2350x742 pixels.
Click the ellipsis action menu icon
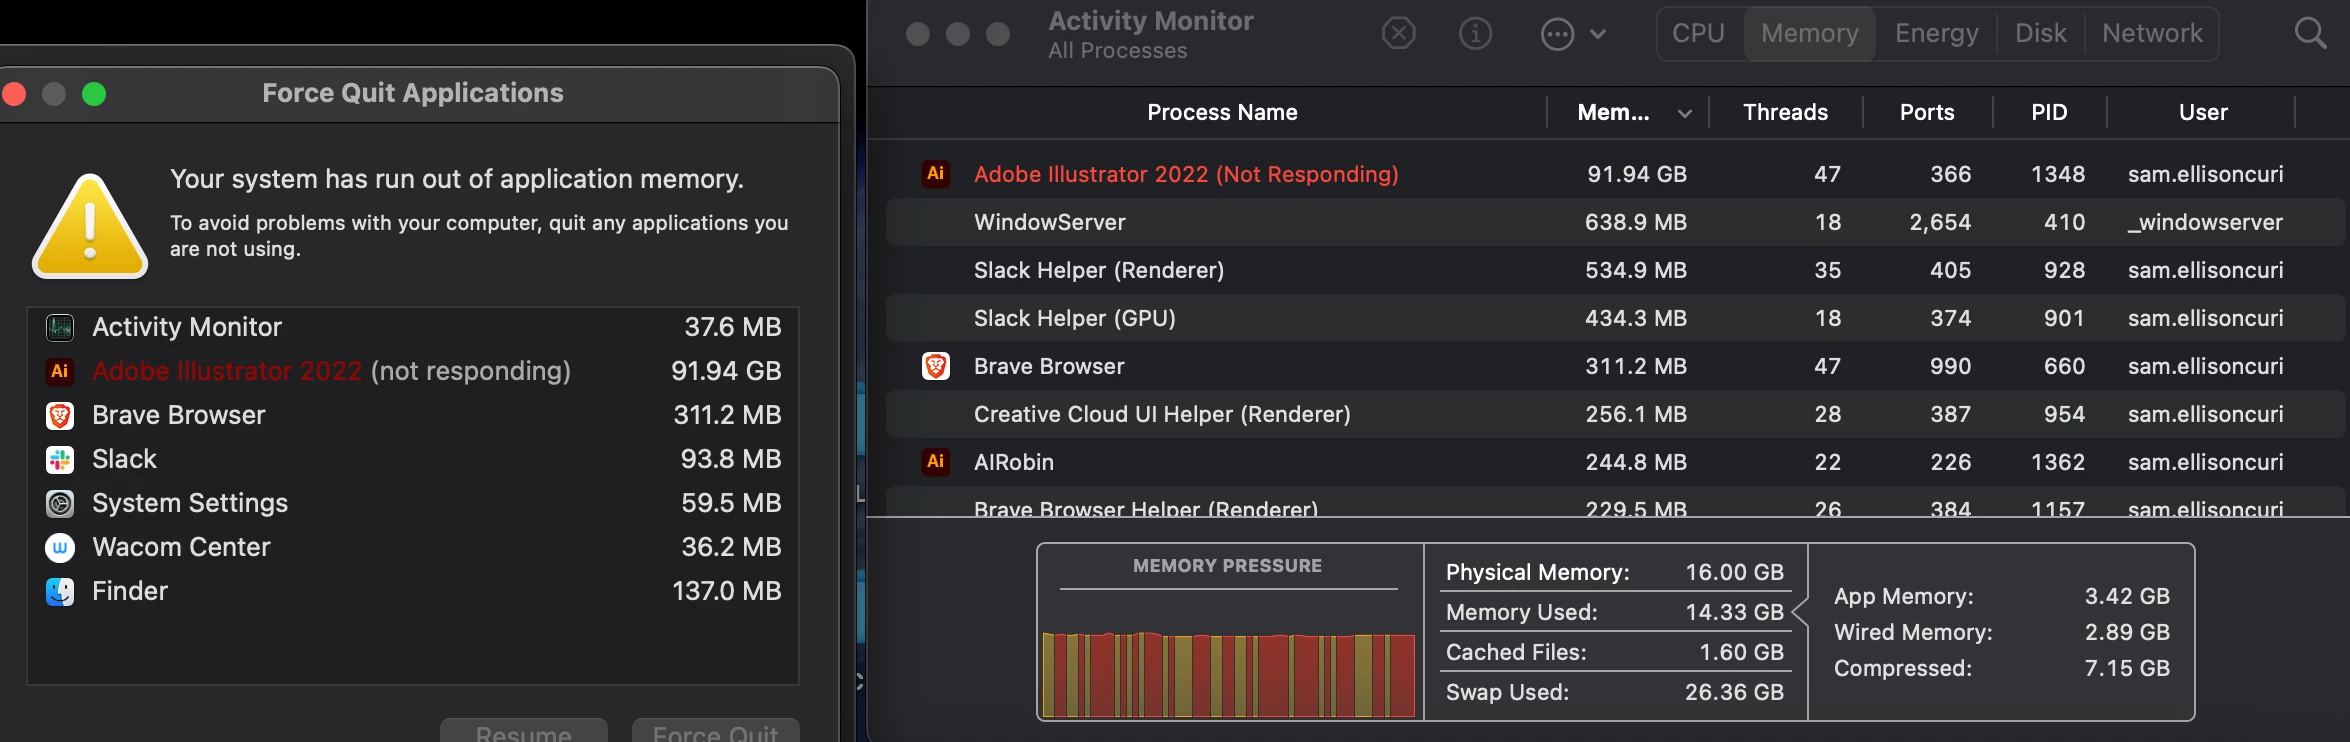tap(1557, 34)
